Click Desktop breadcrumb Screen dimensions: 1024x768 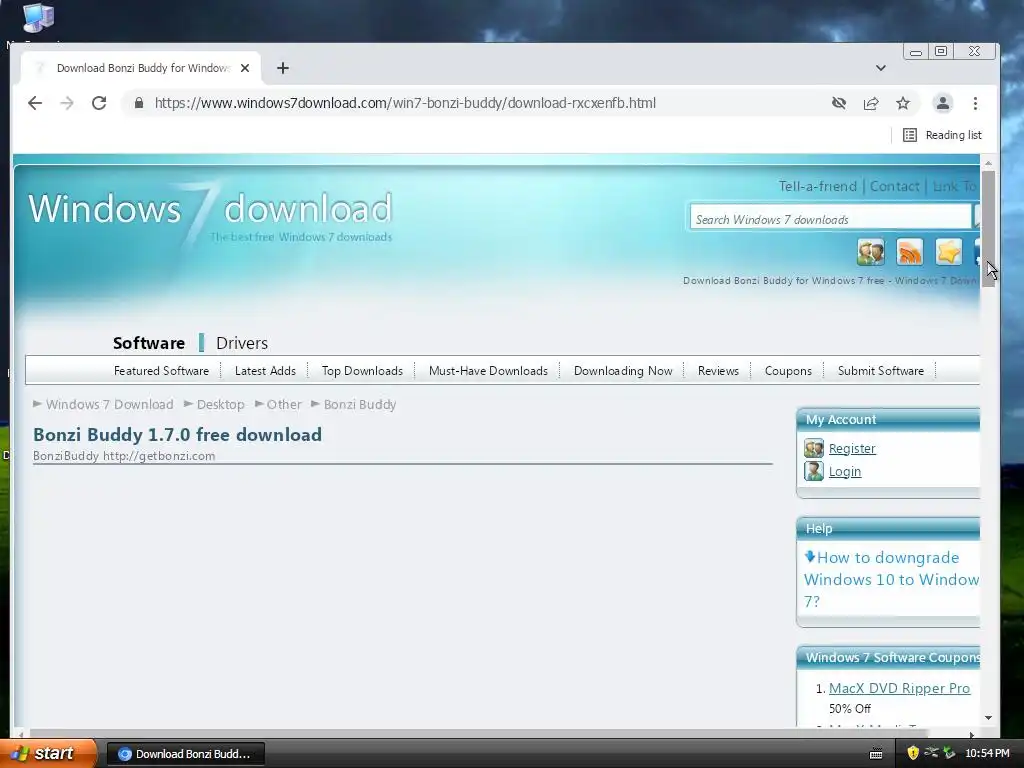point(221,404)
